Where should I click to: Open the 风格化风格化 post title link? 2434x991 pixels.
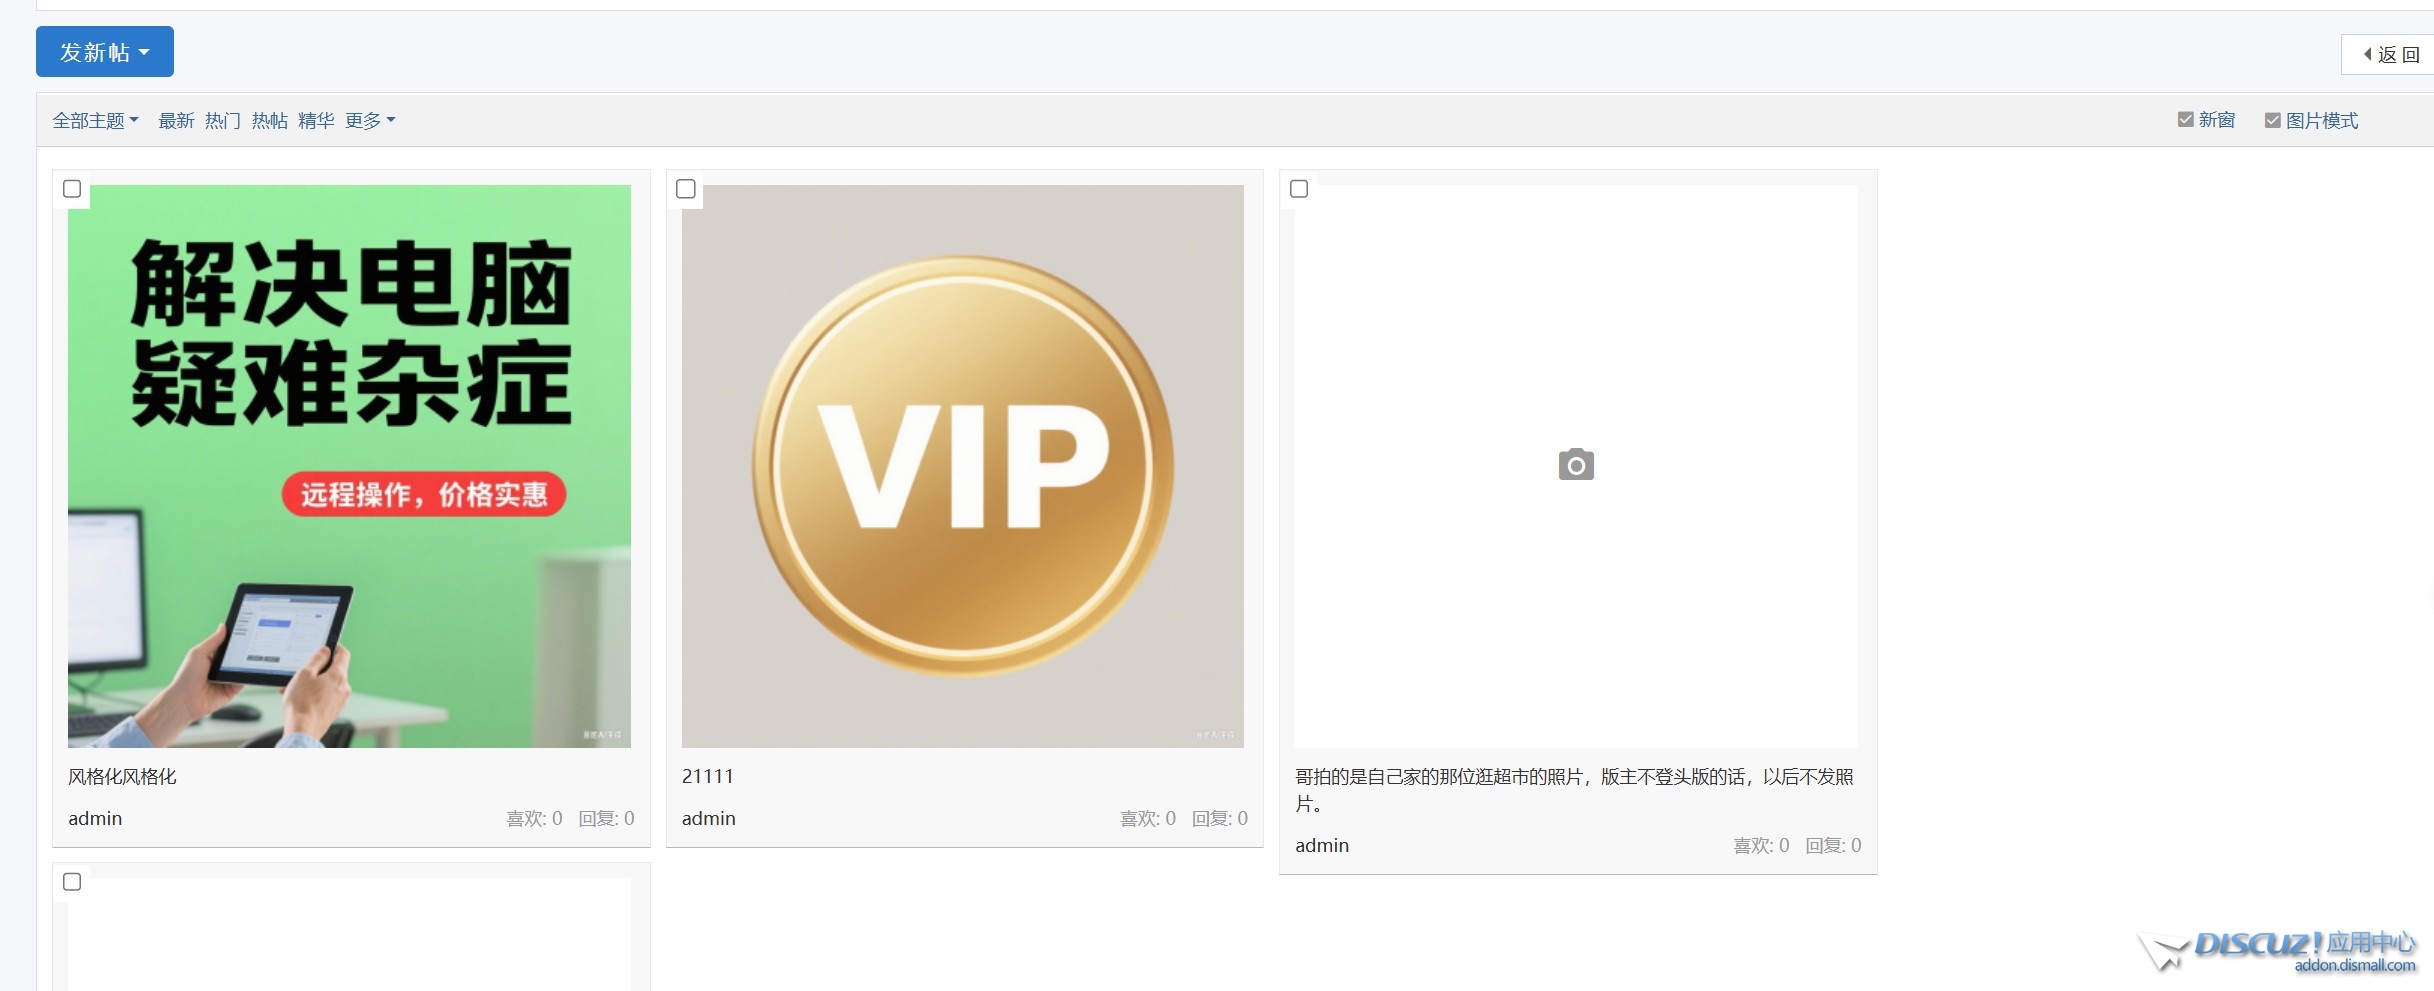click(122, 777)
